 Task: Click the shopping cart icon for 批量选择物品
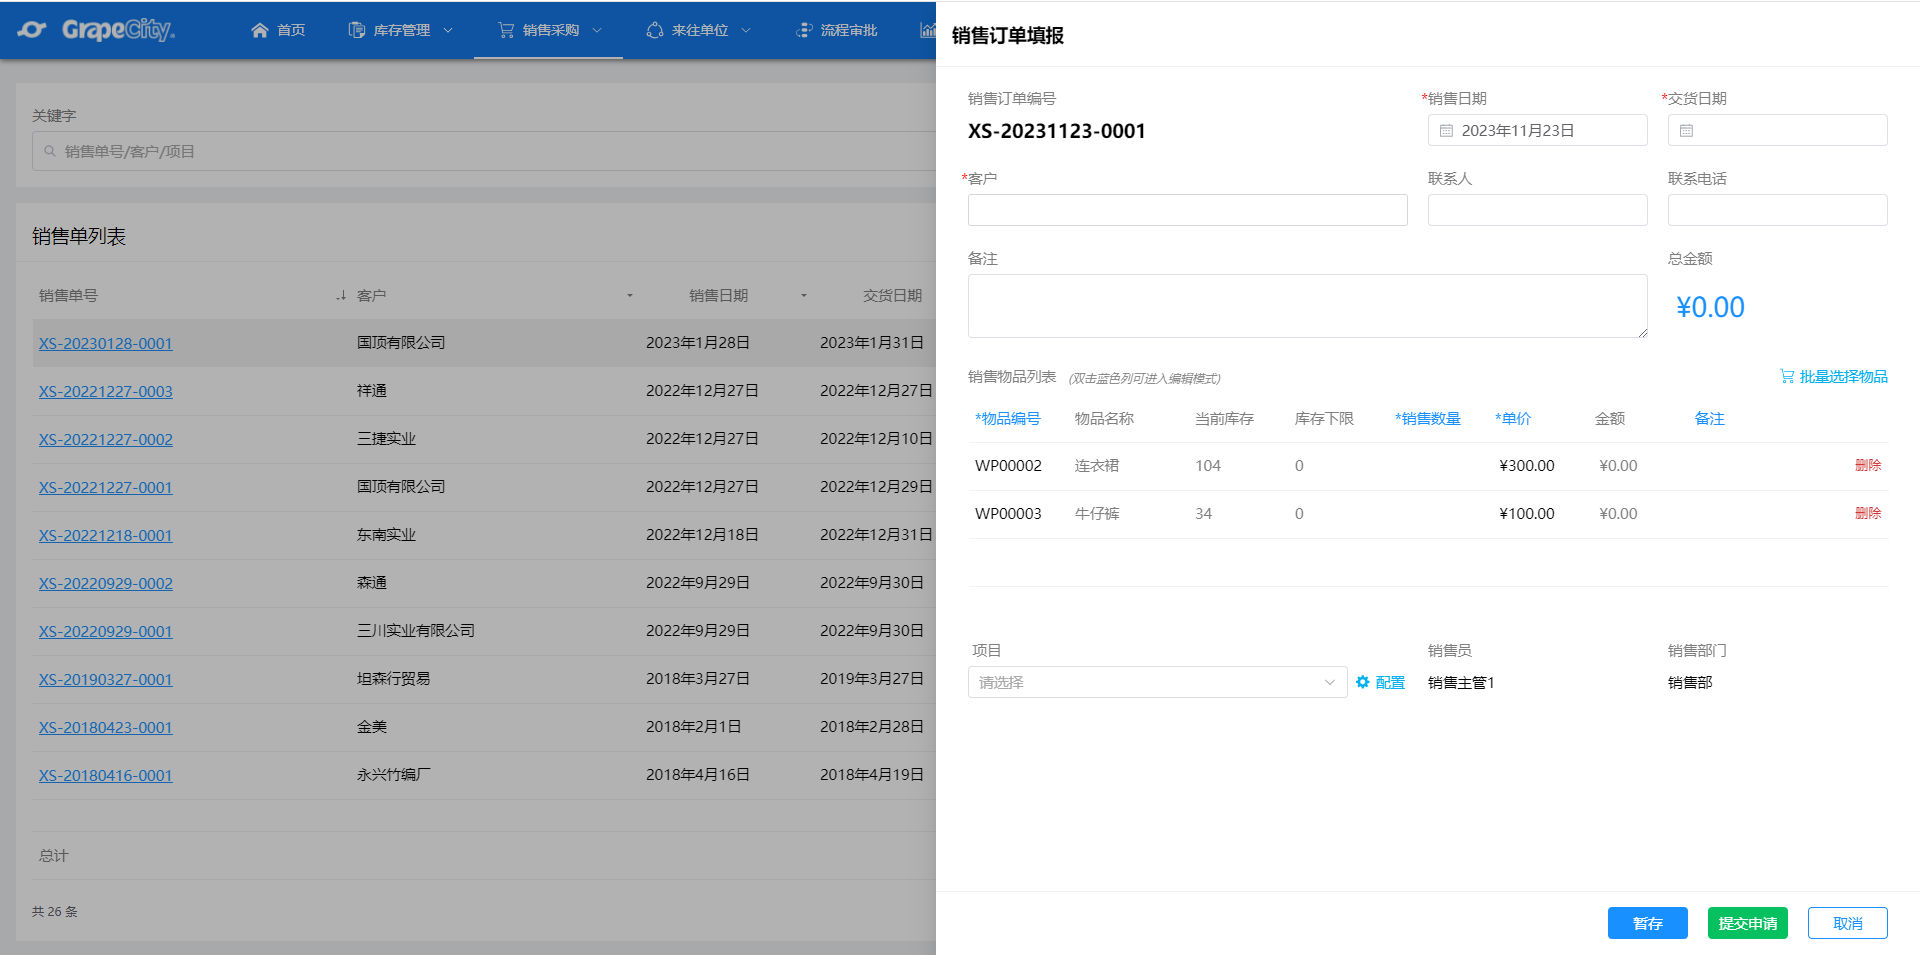[x=1786, y=376]
